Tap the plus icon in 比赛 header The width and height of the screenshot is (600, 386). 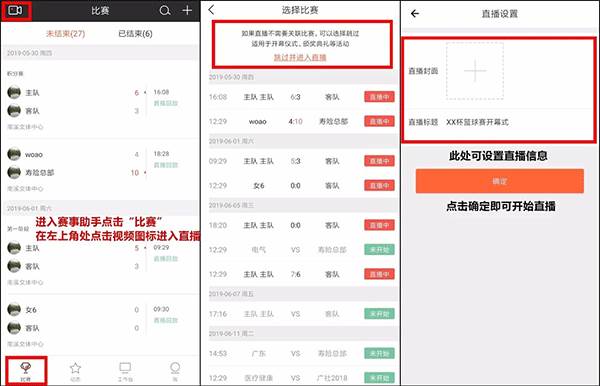(x=187, y=10)
